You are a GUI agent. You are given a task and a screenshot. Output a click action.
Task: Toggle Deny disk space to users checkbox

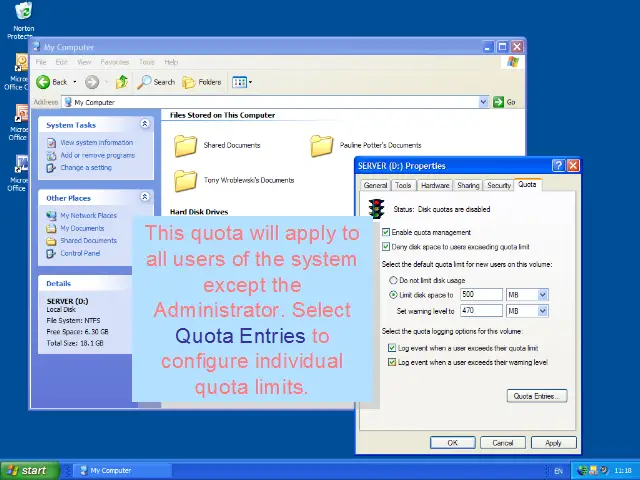pyautogui.click(x=387, y=246)
